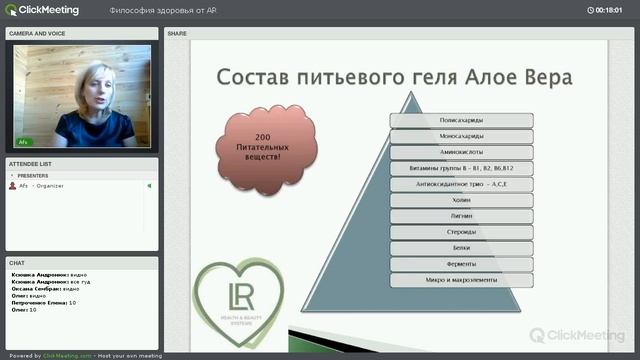The width and height of the screenshot is (640, 360).
Task: Click the 'Ферменты' box in pyramid
Action: [x=462, y=264]
